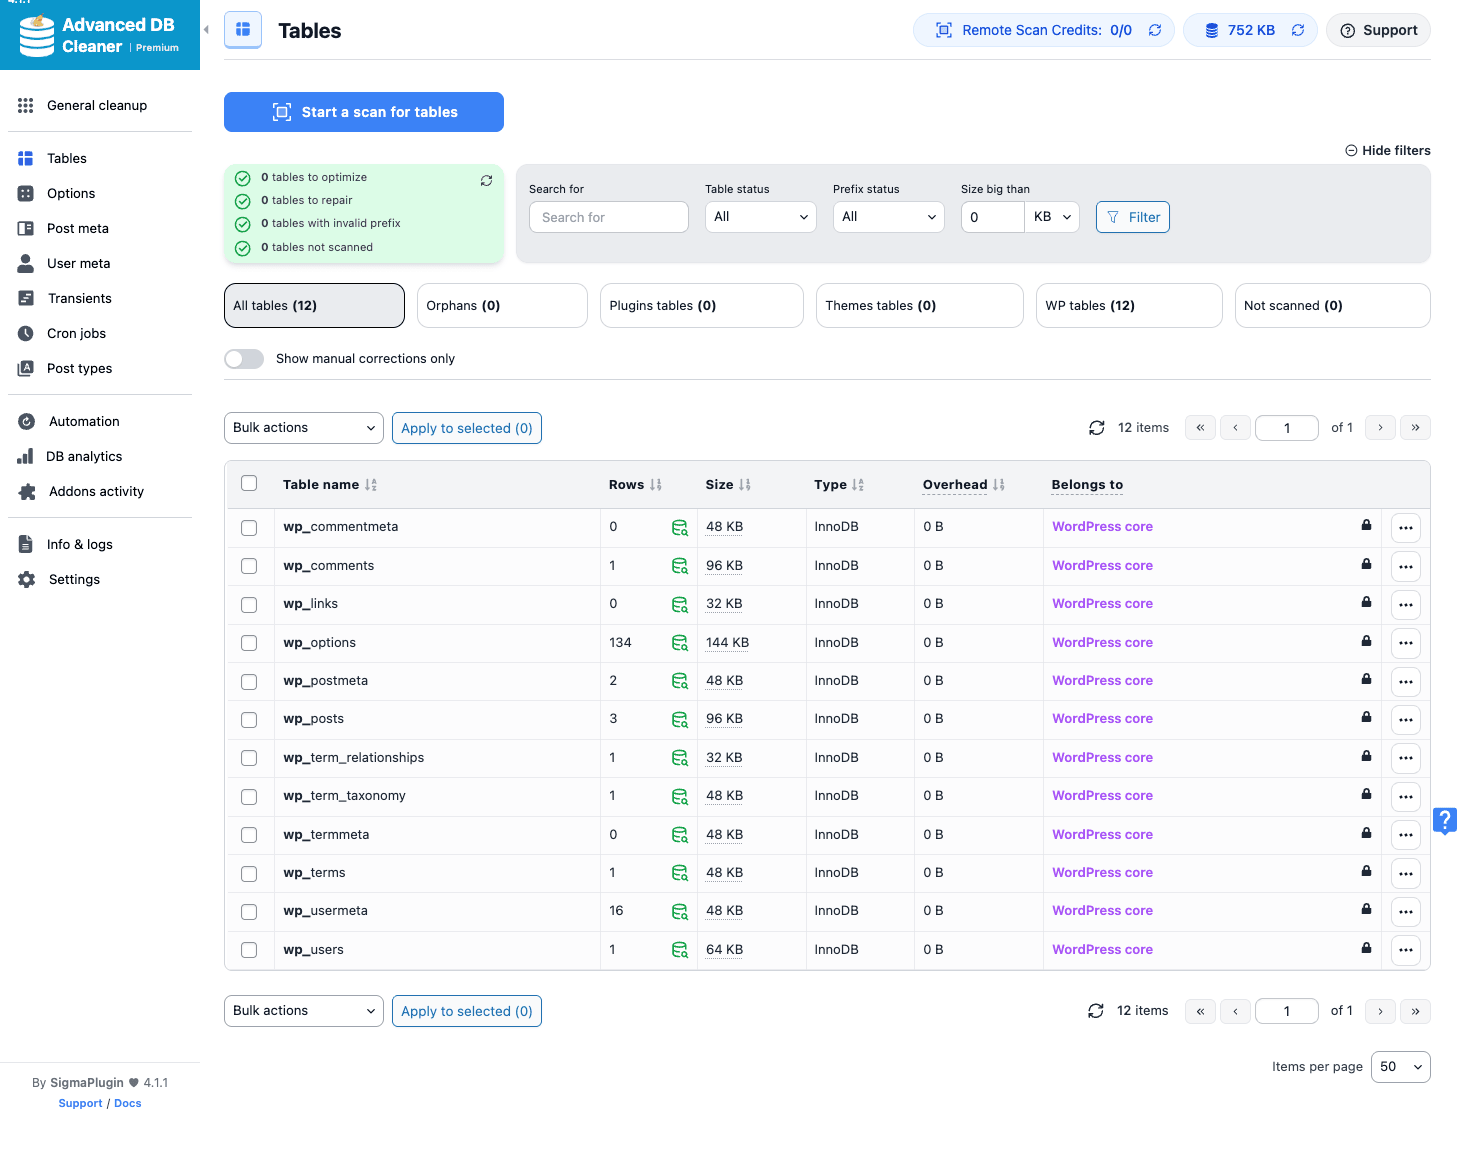Select the wp_users checkbox

[249, 950]
